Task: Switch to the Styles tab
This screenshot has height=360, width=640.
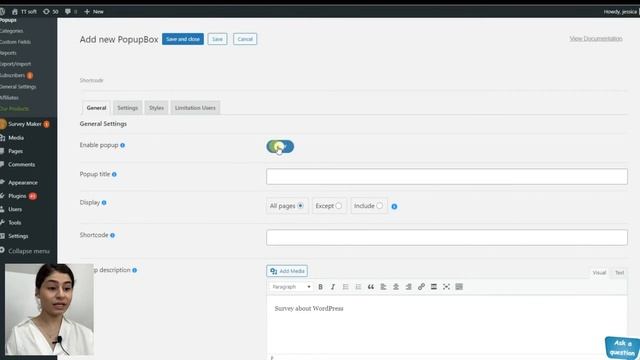Action: (x=156, y=108)
